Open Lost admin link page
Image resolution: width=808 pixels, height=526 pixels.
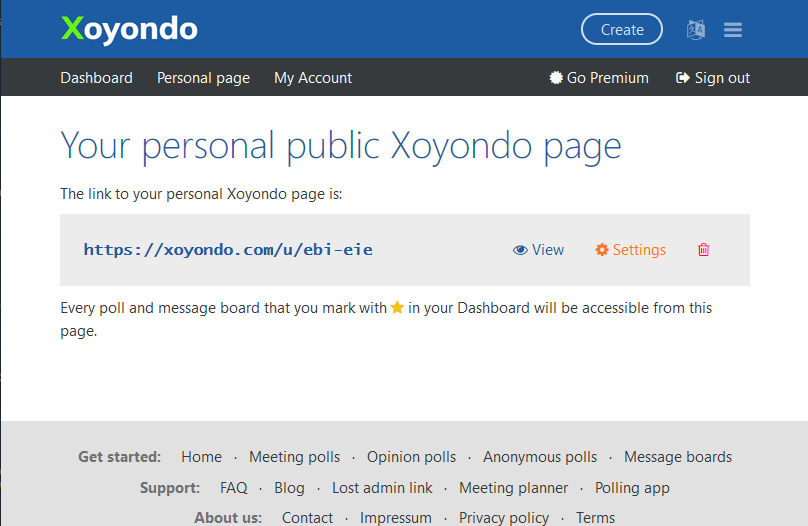[382, 488]
